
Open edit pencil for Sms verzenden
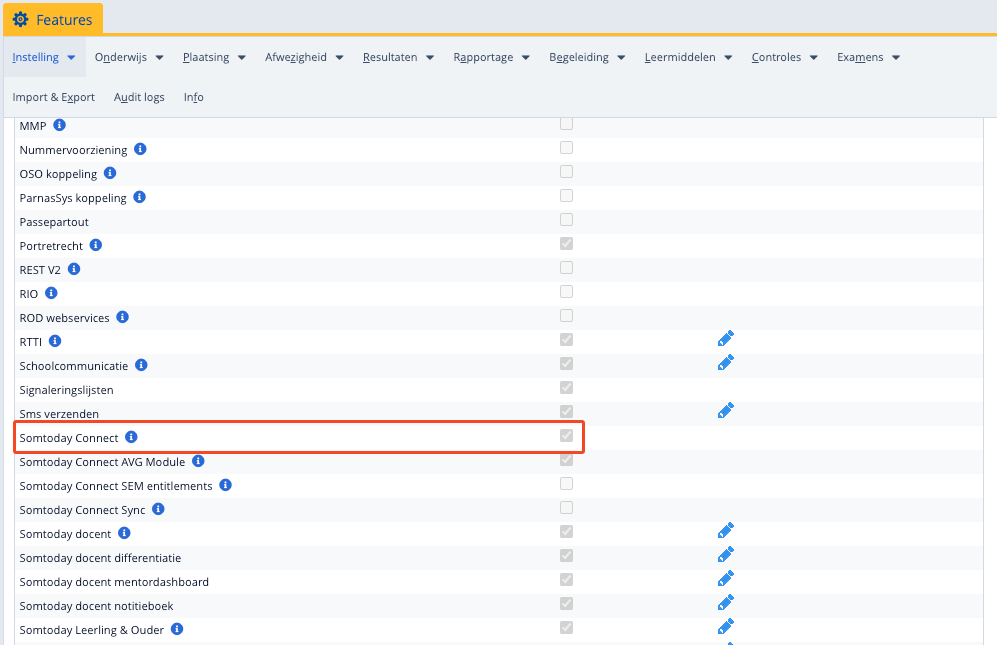[726, 411]
